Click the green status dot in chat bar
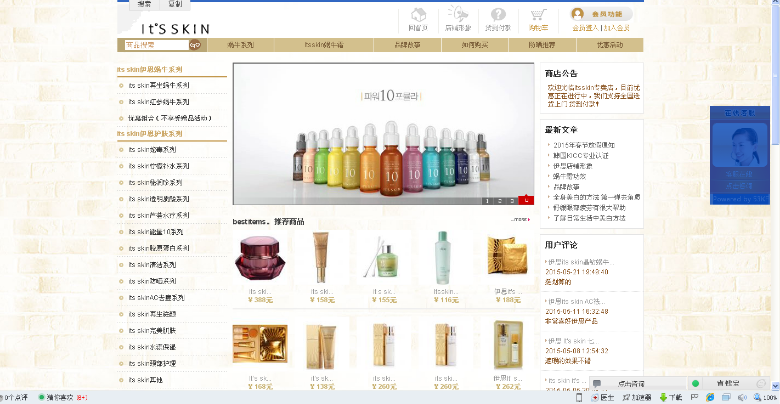 coord(695,384)
